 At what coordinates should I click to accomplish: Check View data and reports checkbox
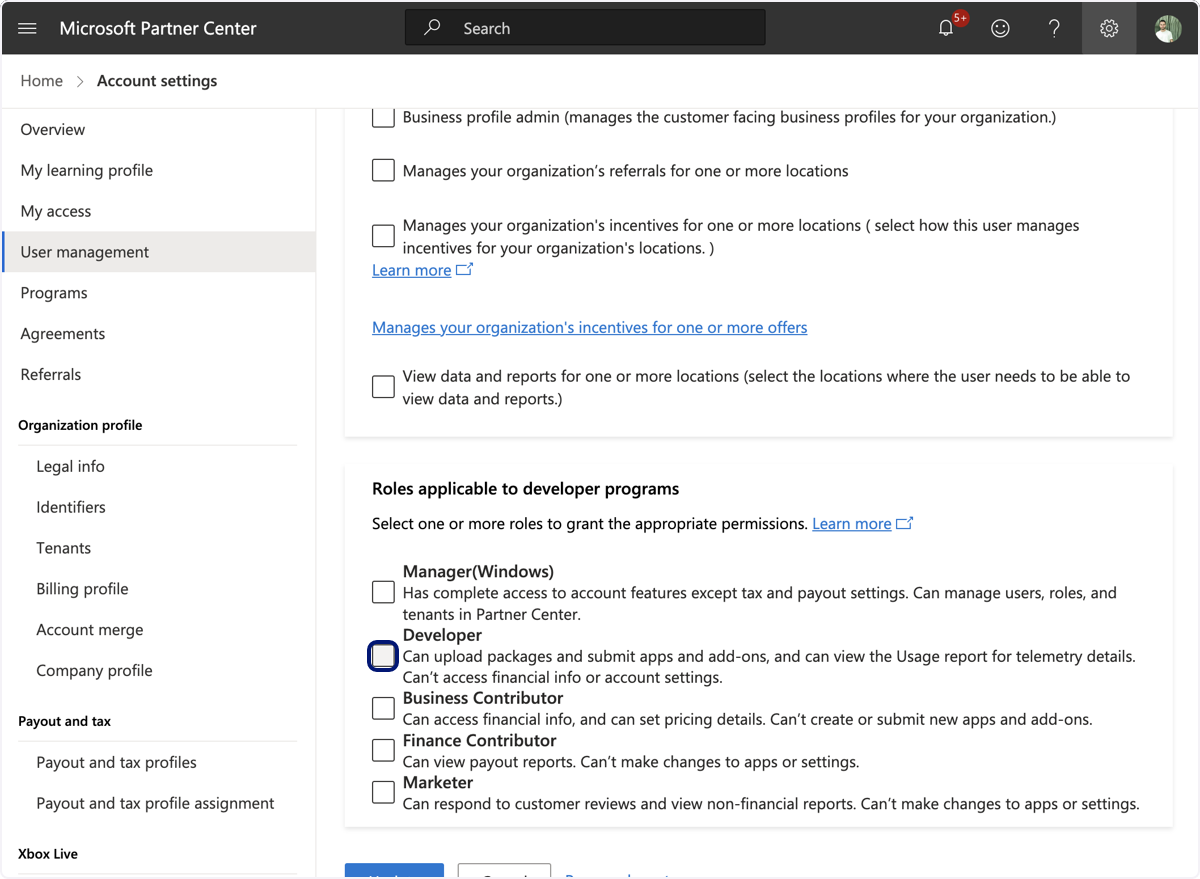pyautogui.click(x=383, y=387)
